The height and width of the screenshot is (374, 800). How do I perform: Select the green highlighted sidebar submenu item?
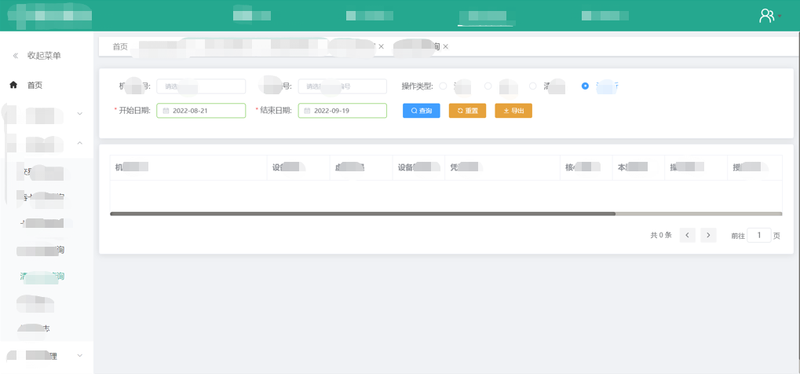click(42, 277)
